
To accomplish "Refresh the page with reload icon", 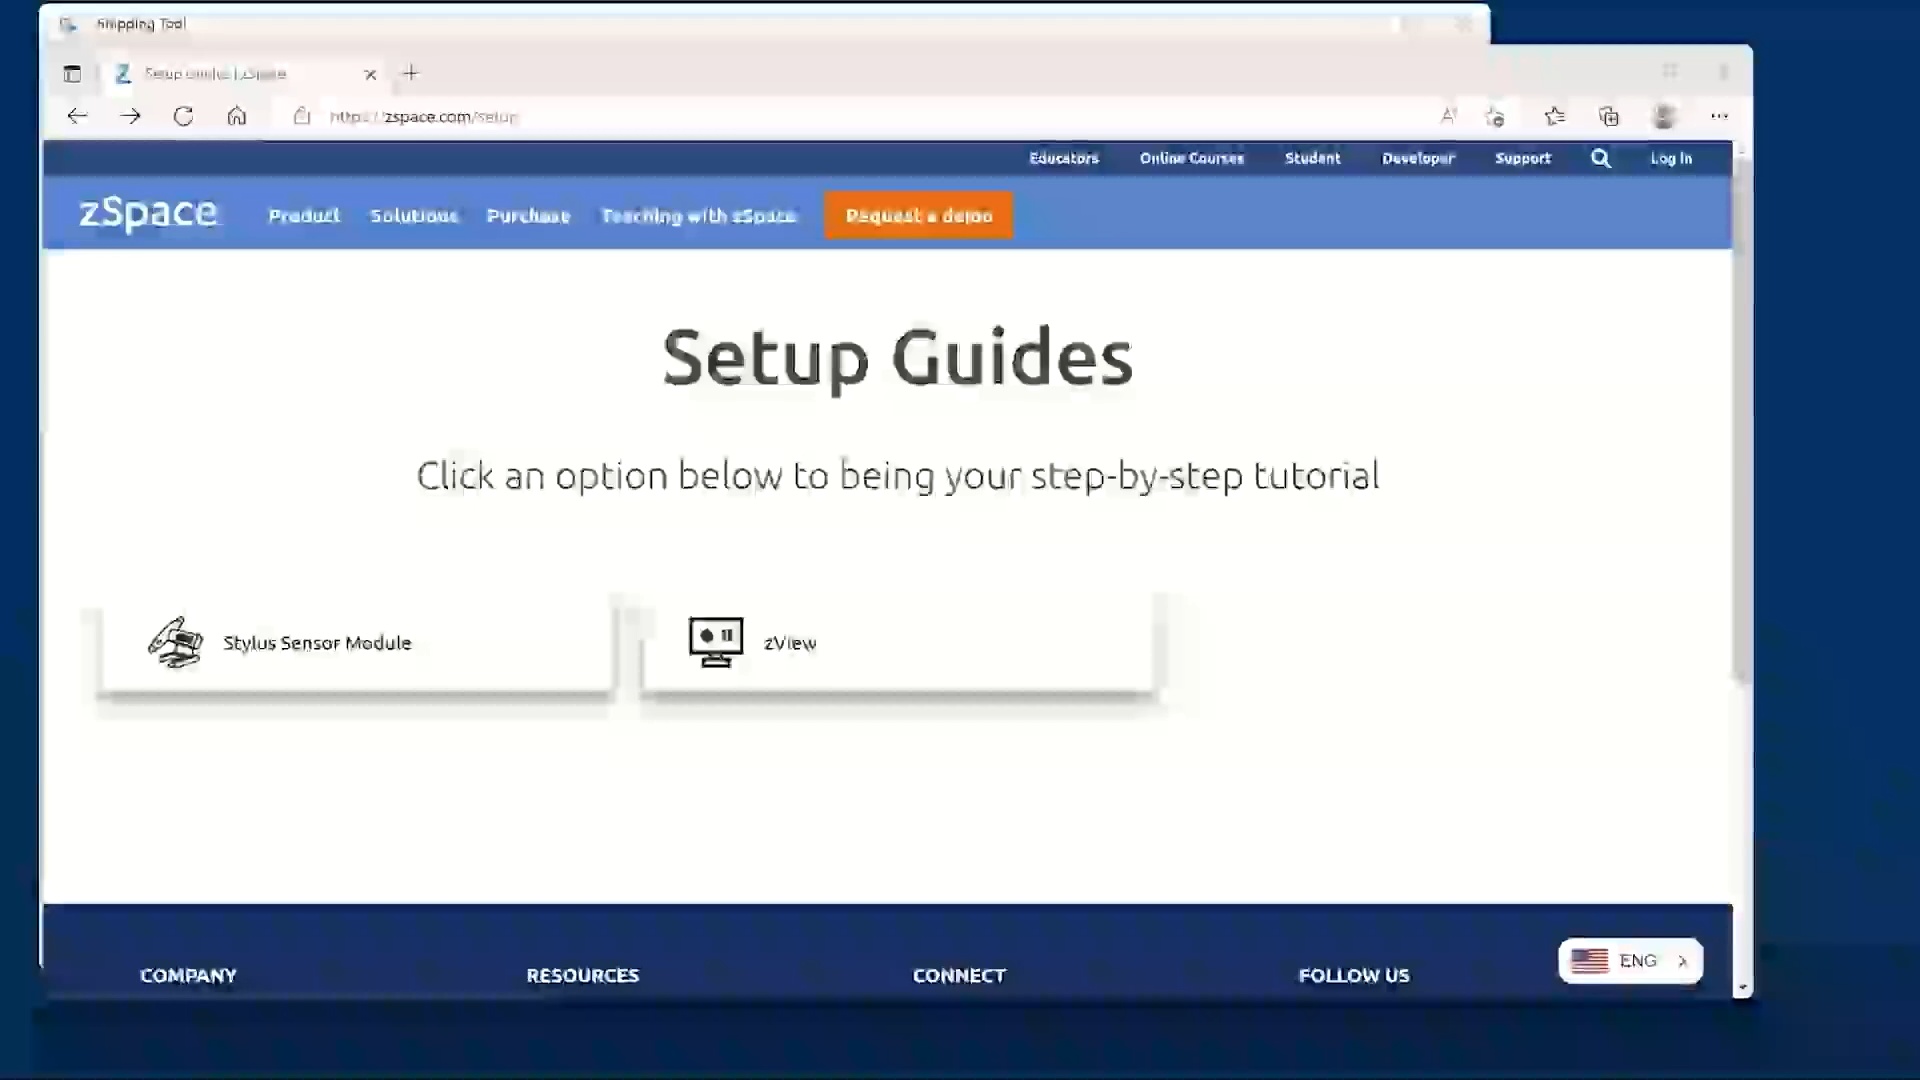I will pos(183,116).
